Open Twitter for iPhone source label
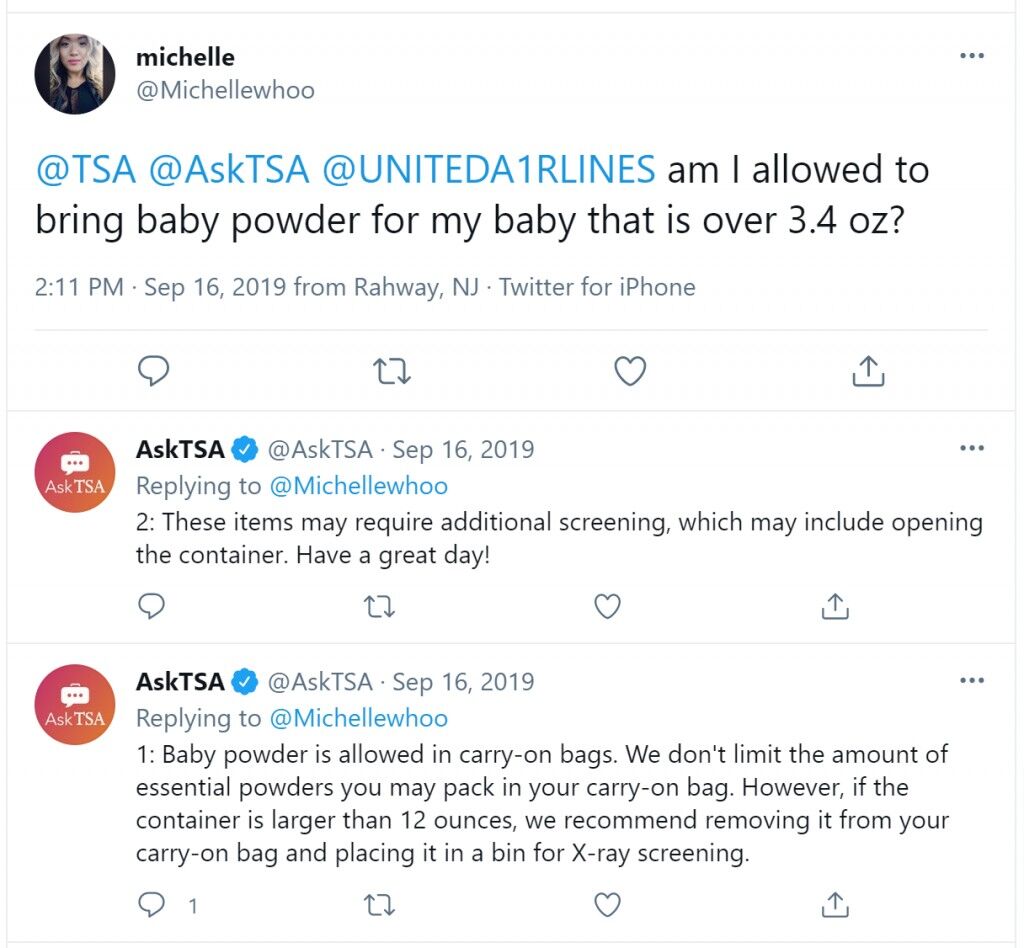1024x948 pixels. (x=597, y=287)
